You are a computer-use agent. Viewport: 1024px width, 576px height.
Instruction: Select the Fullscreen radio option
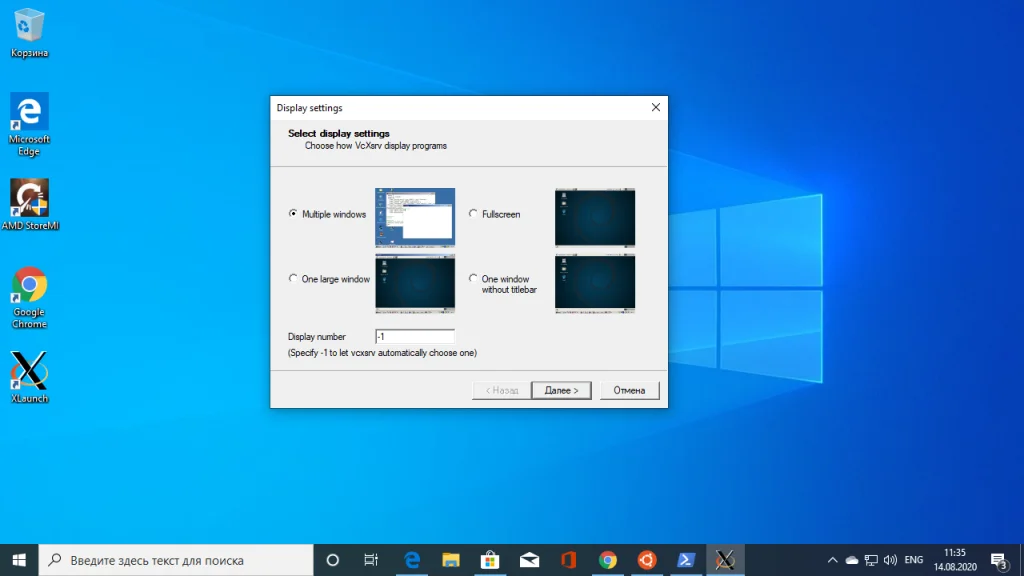(473, 214)
